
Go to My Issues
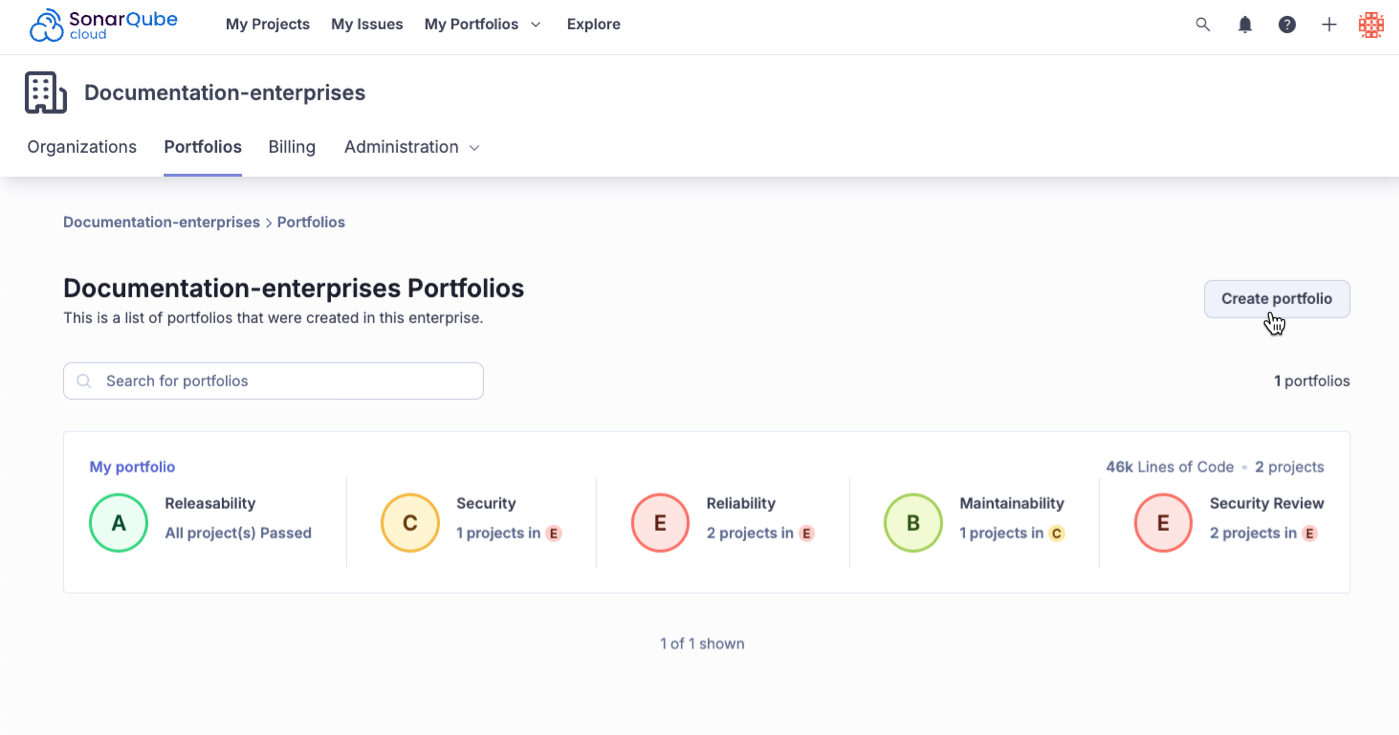367,25
